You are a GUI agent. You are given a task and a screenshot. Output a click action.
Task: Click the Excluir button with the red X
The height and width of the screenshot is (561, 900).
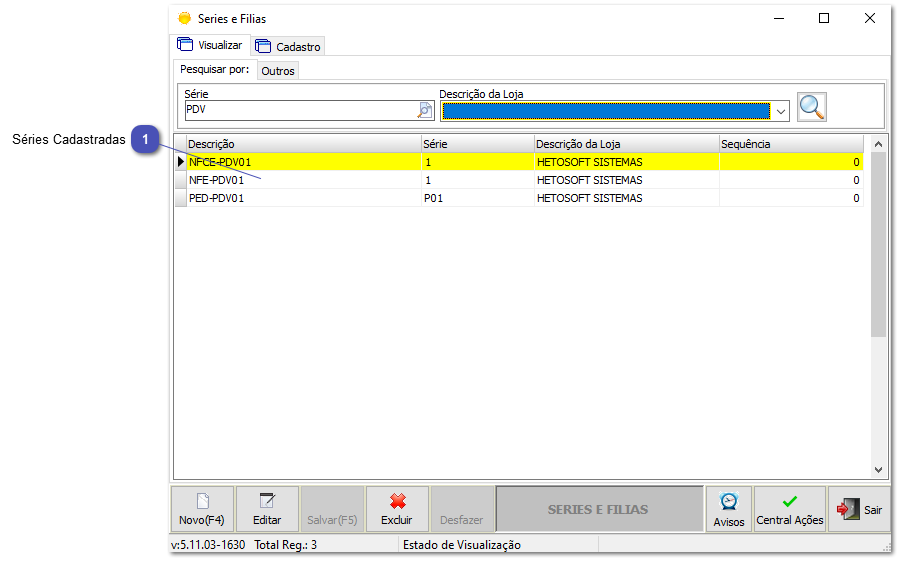[397, 509]
